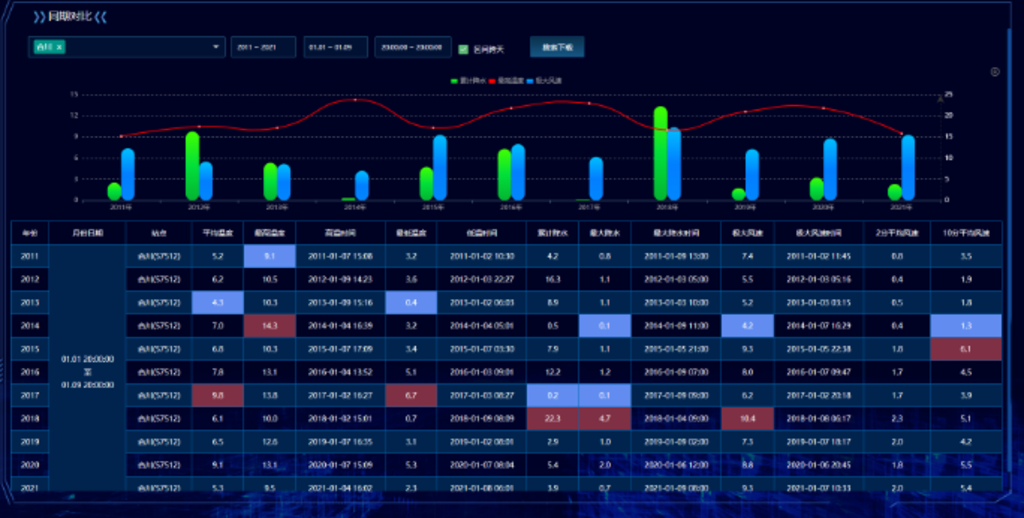Click the blue bar for 2015
This screenshot has width=1024, height=518.
(x=440, y=168)
